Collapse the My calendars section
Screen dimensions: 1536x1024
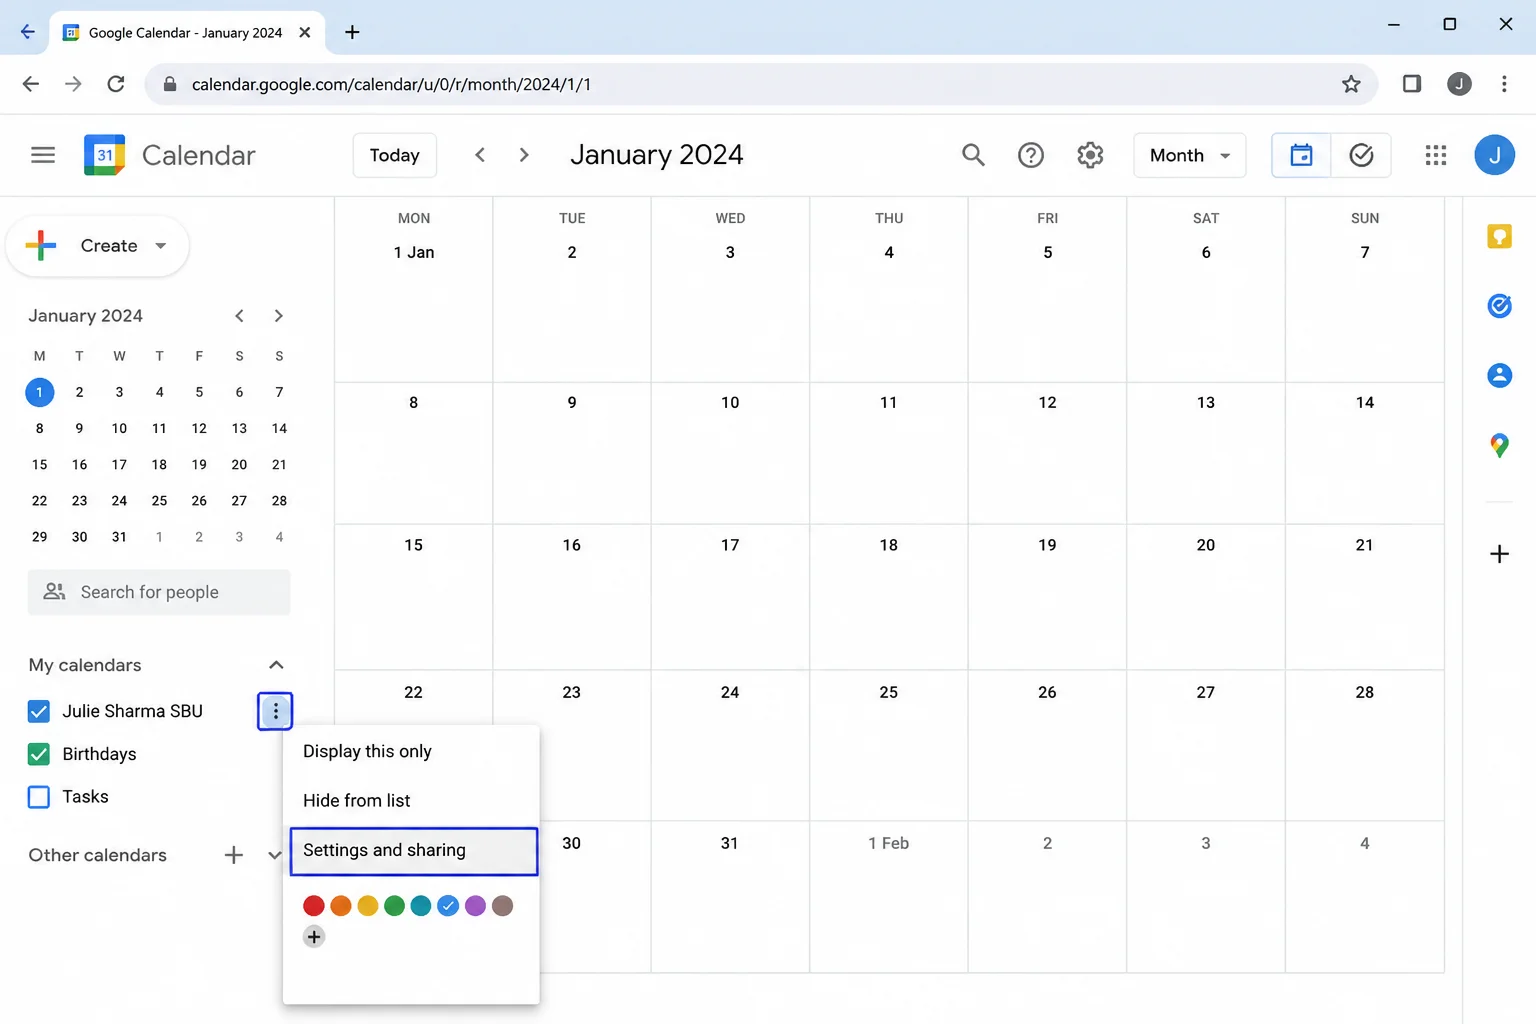tap(276, 665)
